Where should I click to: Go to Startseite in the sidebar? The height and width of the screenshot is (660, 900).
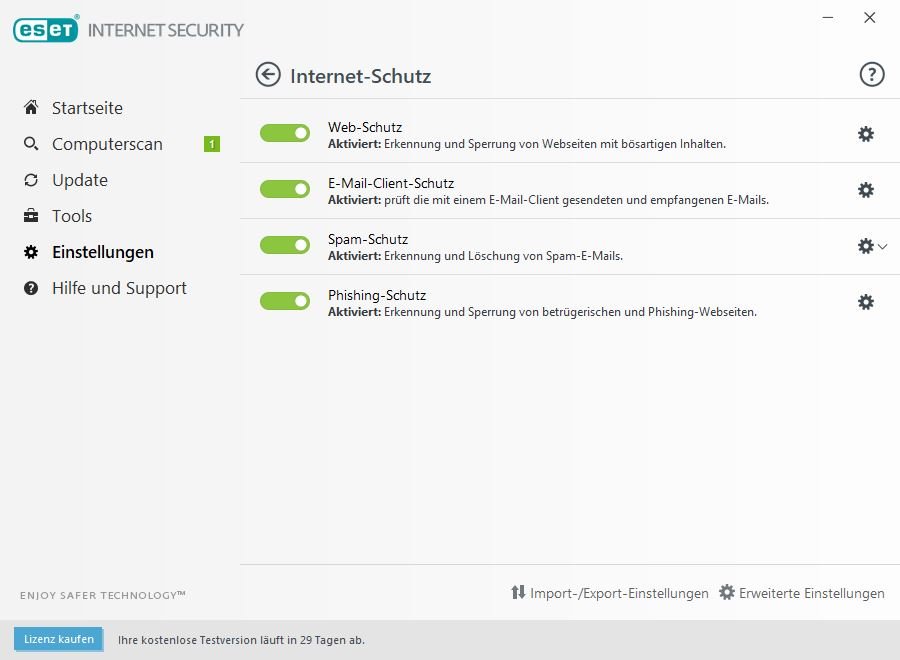pyautogui.click(x=87, y=108)
